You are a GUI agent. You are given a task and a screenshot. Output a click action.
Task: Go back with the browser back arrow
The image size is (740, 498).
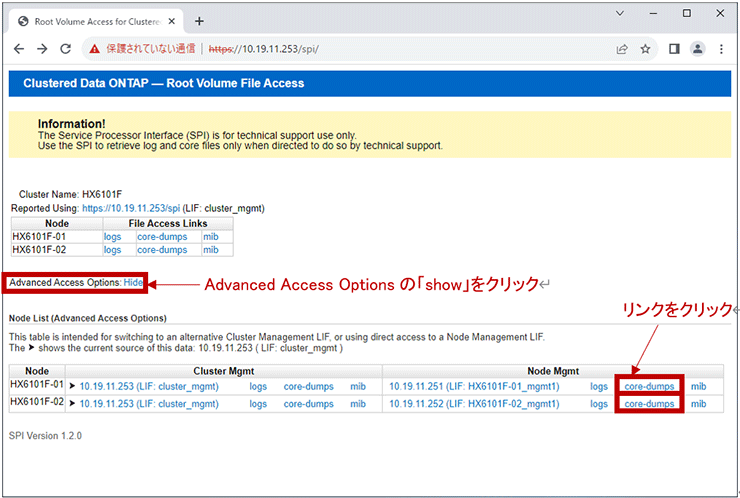[x=19, y=49]
